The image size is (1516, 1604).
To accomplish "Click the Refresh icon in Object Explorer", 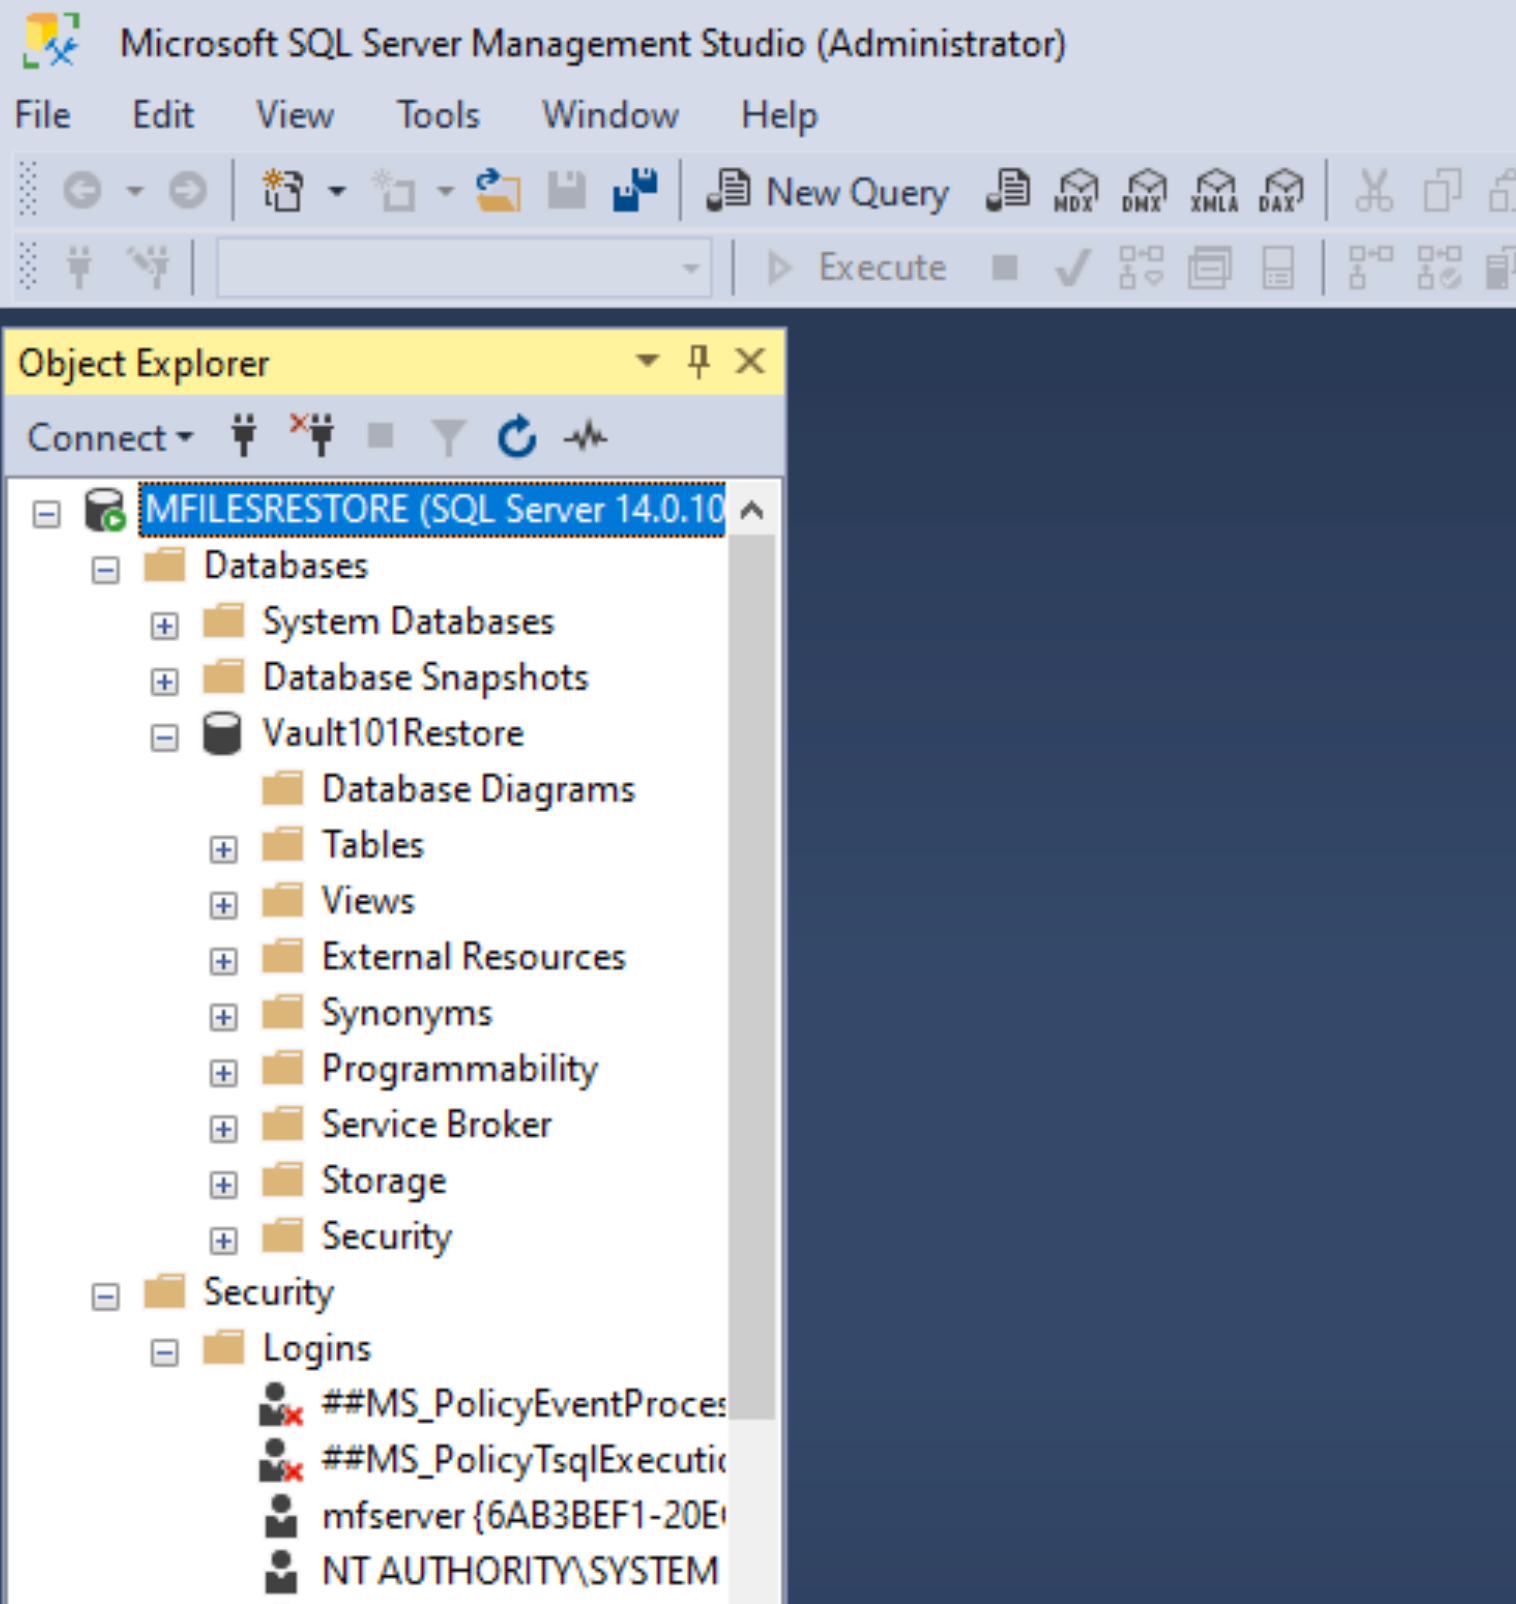I will point(517,436).
